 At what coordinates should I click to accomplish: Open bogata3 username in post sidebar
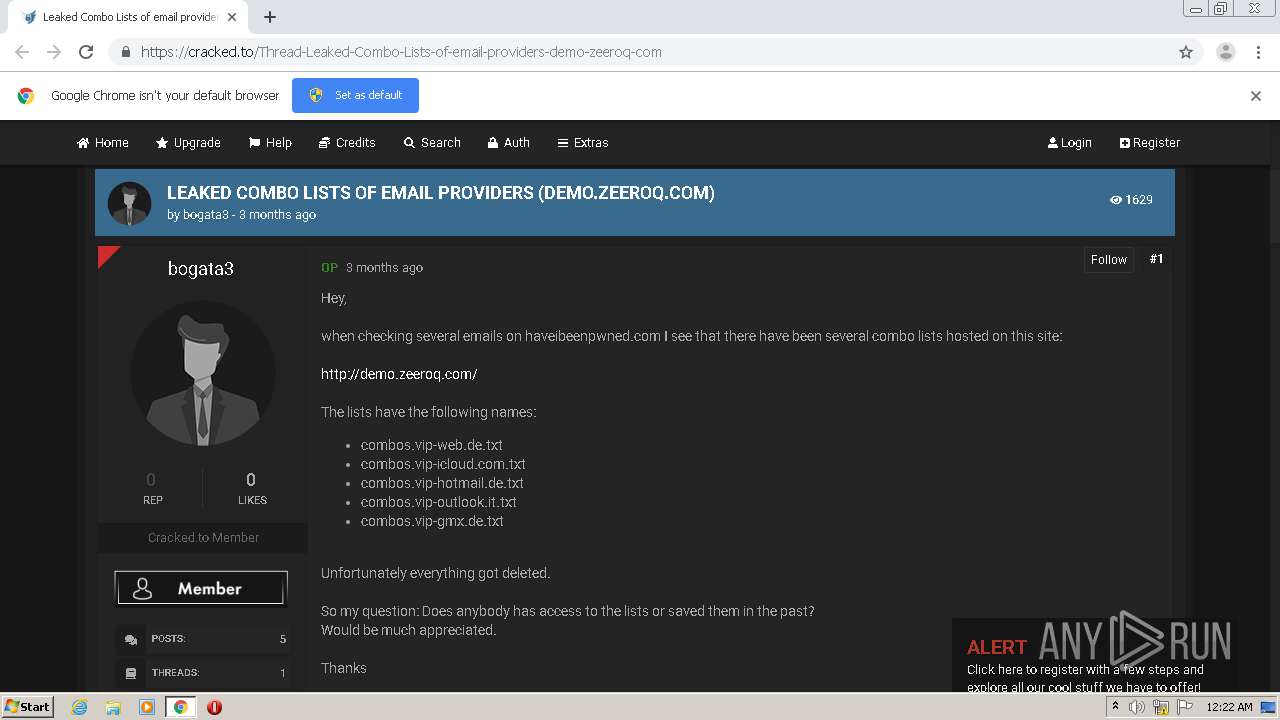coord(201,268)
